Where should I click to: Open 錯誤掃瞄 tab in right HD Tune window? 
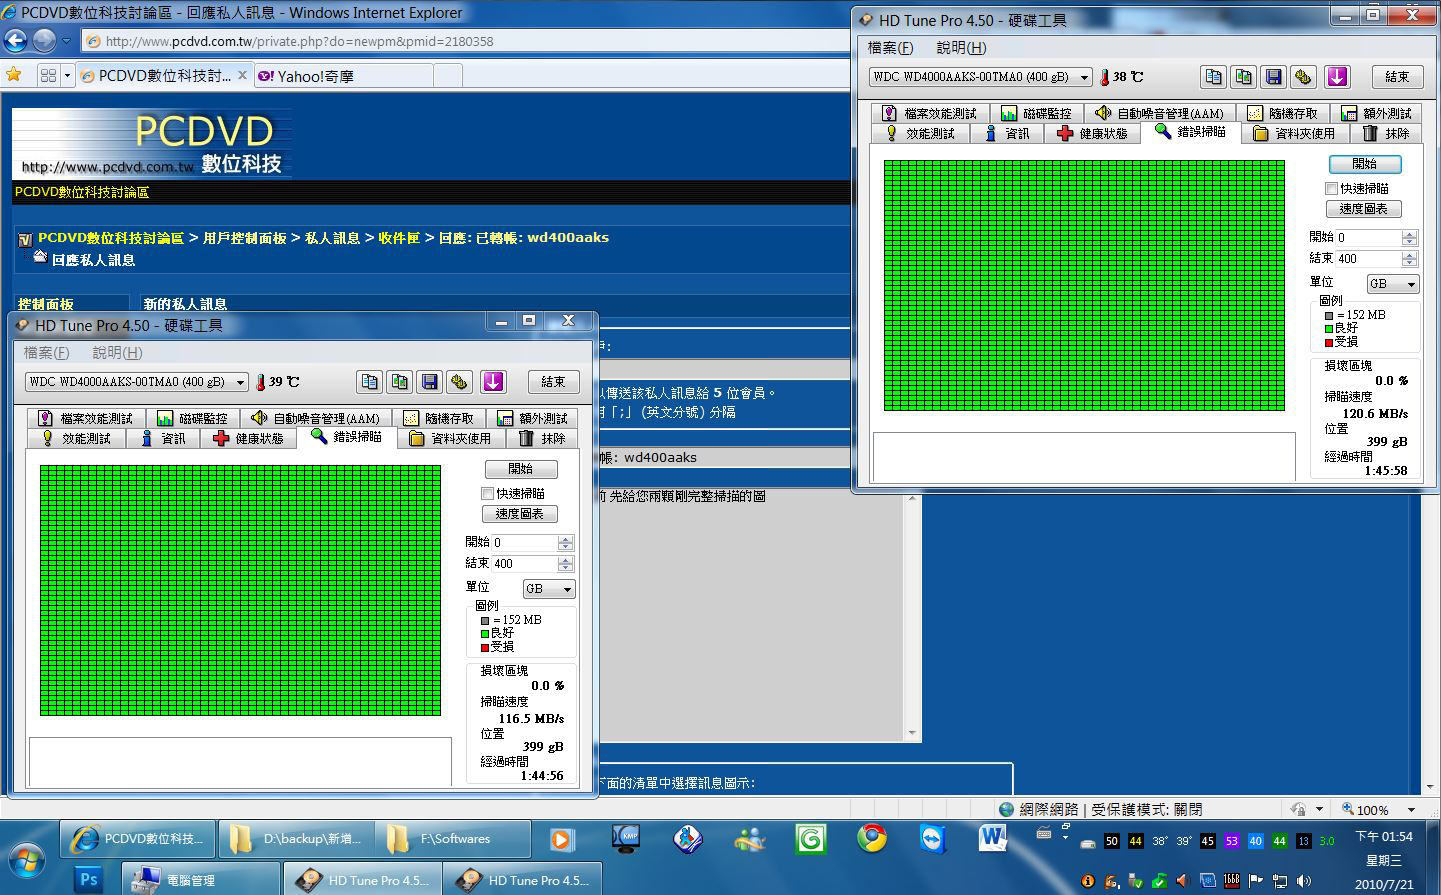point(1190,132)
